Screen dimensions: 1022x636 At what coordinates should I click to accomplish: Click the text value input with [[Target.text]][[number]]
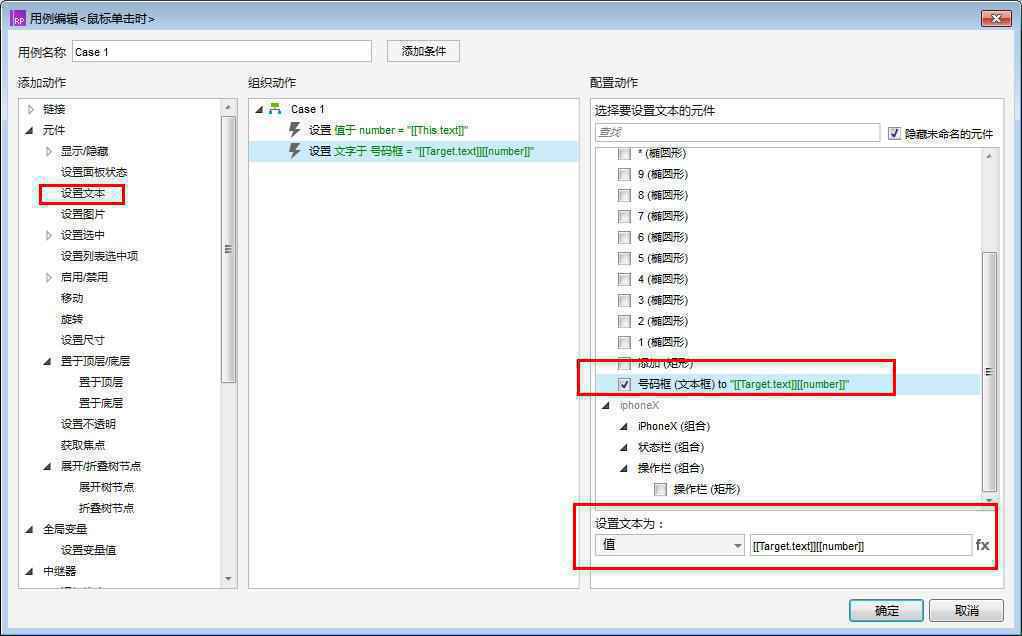(x=860, y=545)
